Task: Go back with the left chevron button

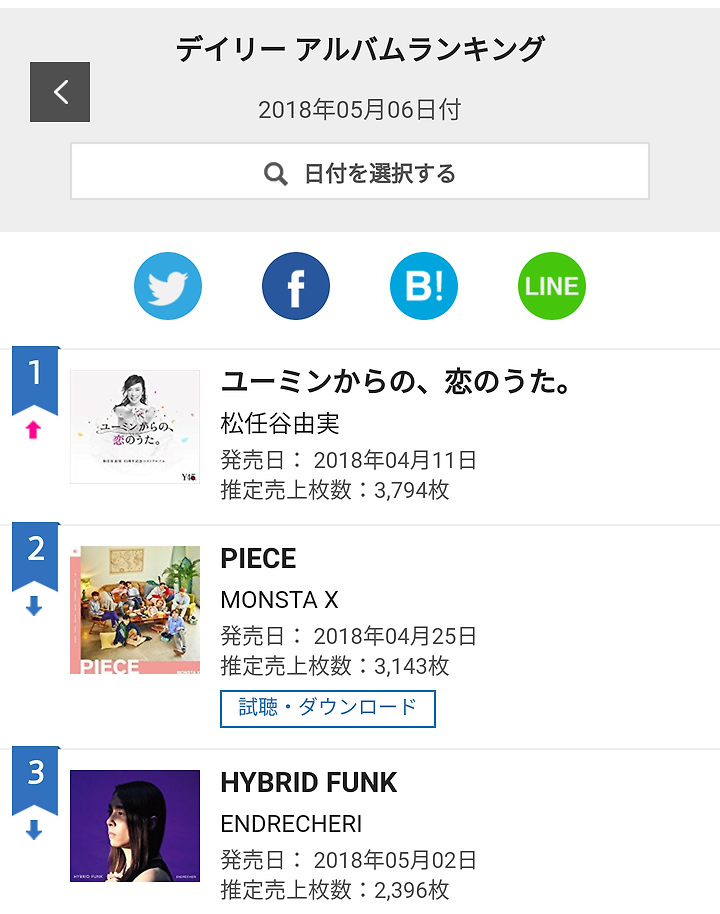Action: point(60,92)
